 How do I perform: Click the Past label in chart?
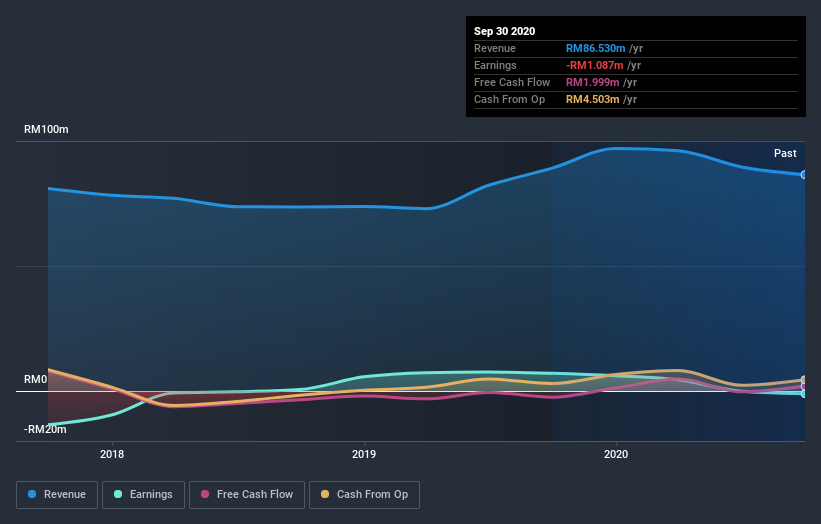click(785, 153)
